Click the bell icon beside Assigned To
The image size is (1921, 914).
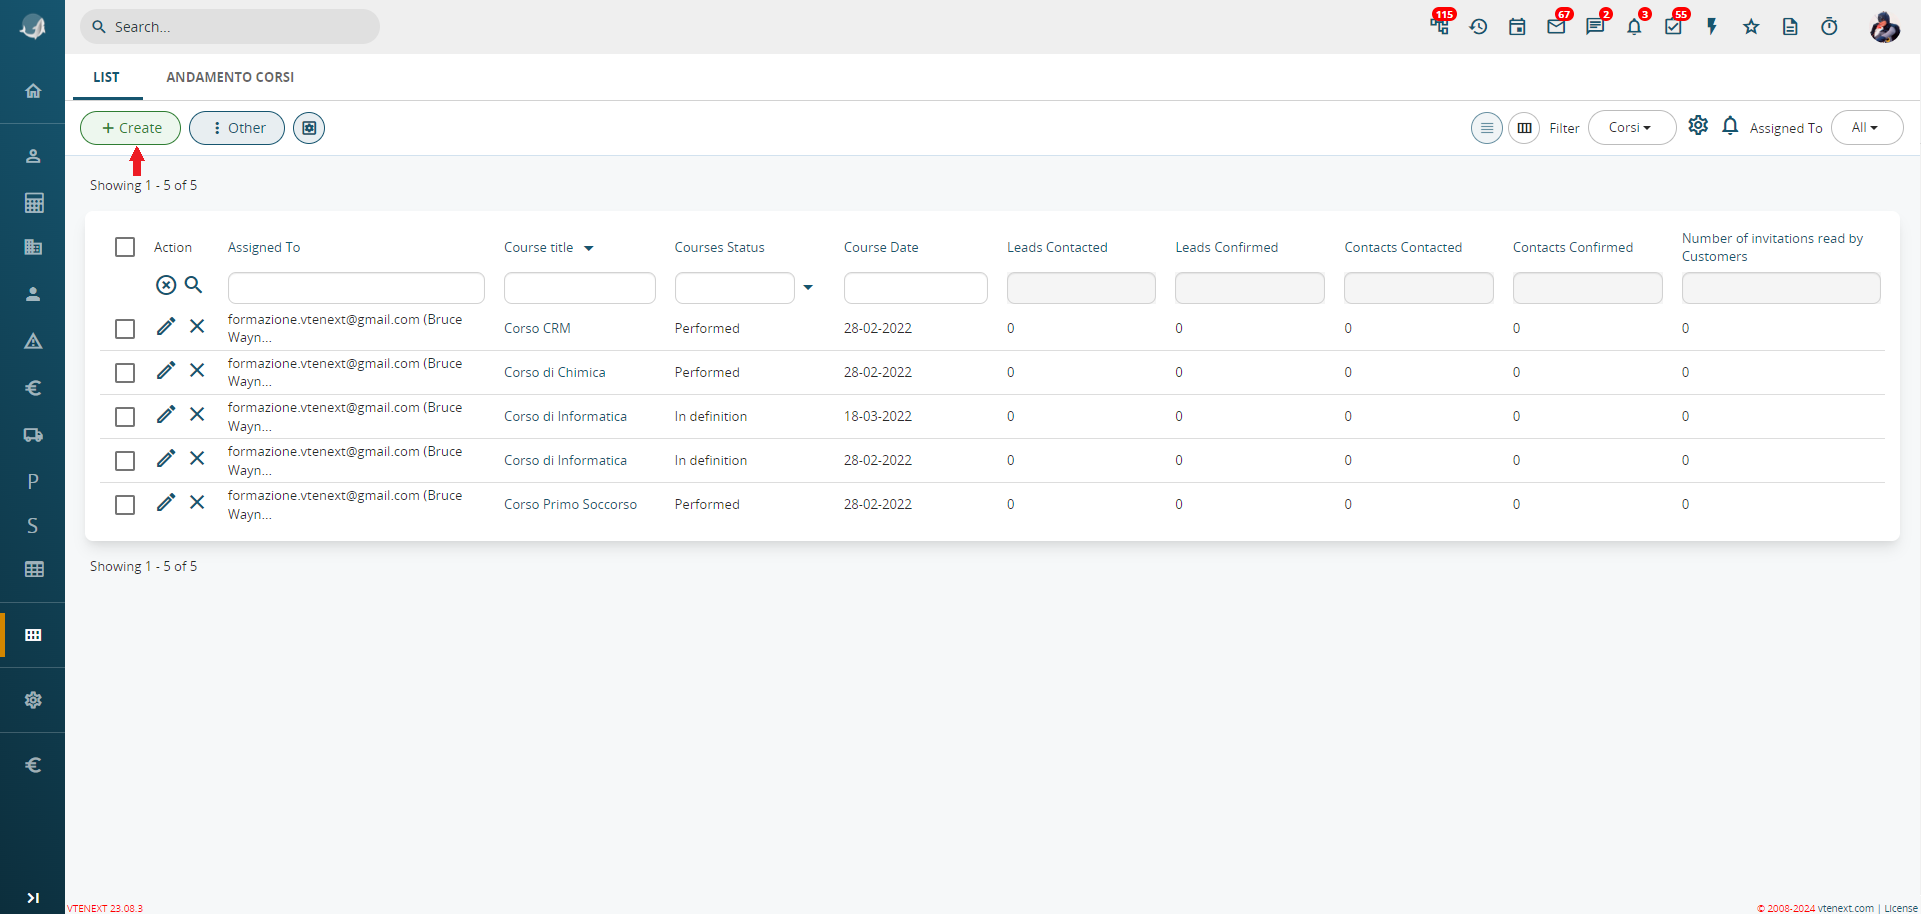tap(1730, 126)
